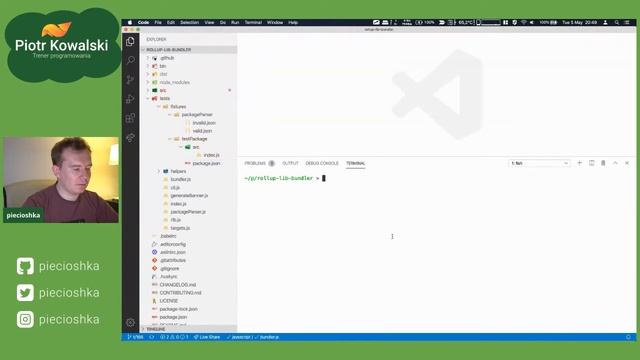Open the terminal selector dropdown
The image size is (640, 360).
coord(539,163)
